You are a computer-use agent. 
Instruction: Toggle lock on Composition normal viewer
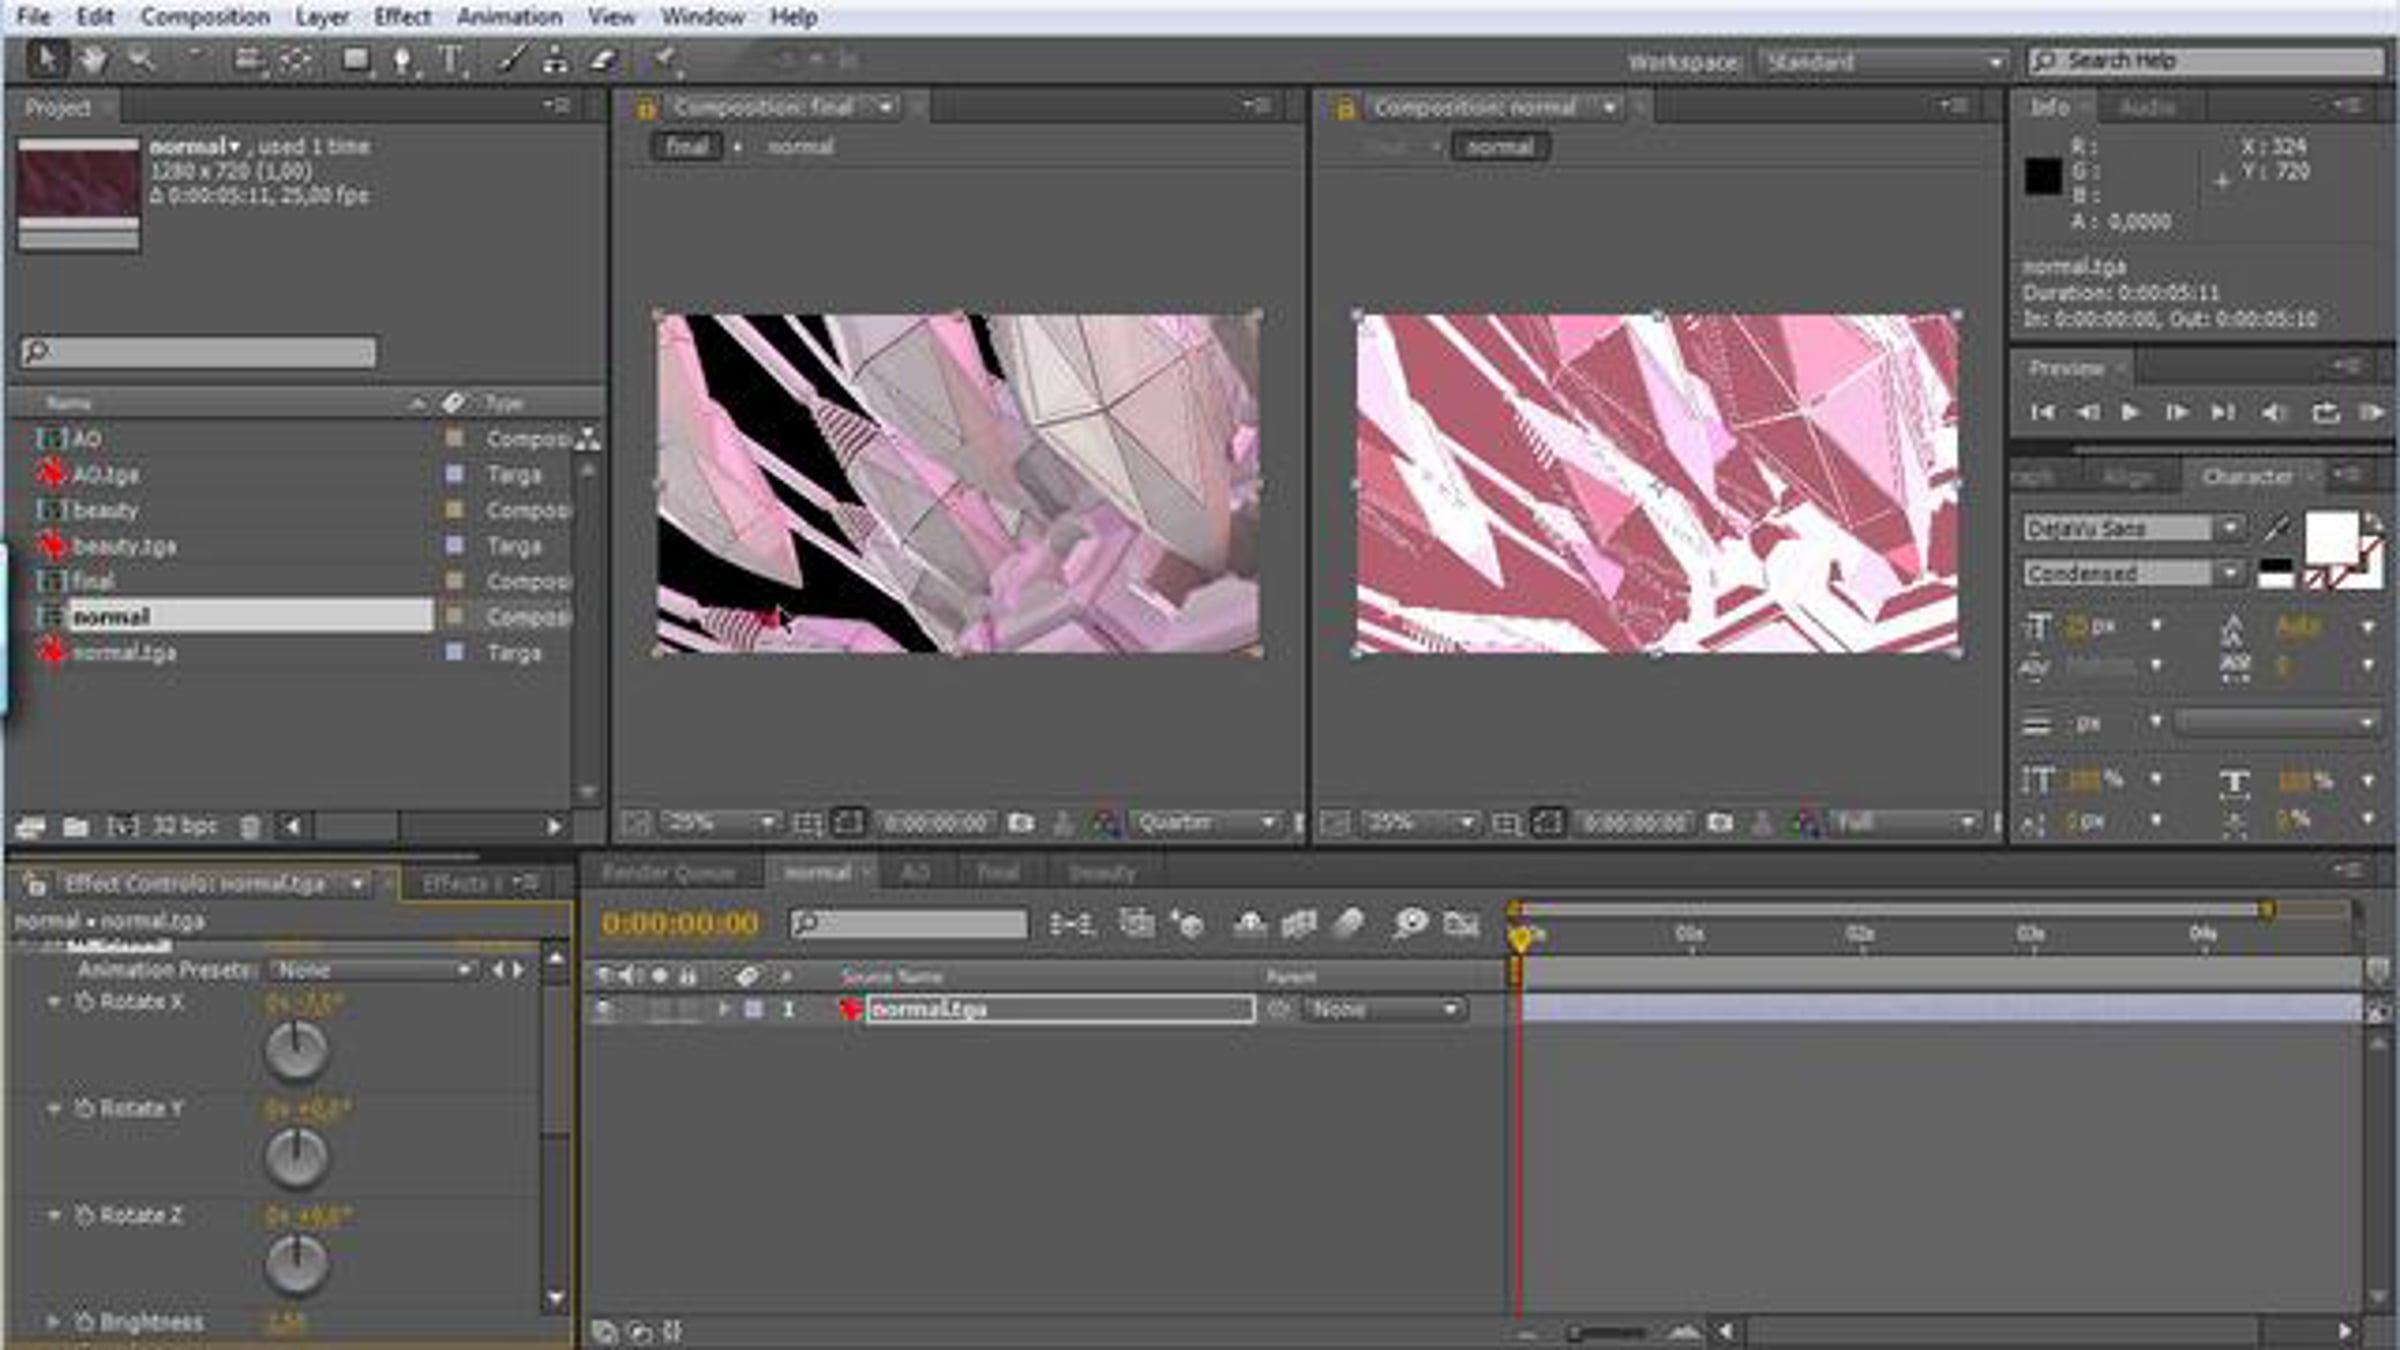[1345, 107]
